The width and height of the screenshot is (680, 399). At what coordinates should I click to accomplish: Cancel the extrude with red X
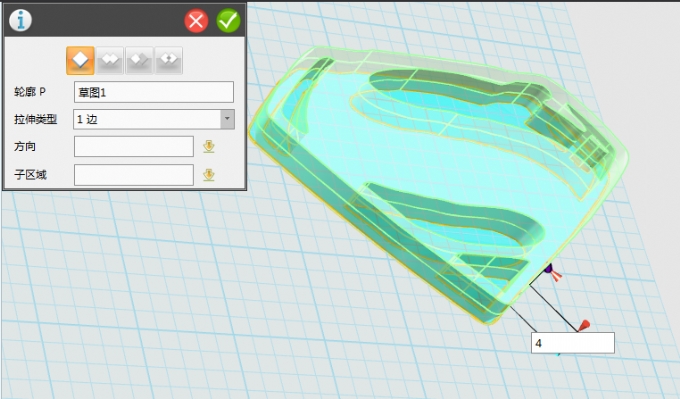pyautogui.click(x=196, y=20)
